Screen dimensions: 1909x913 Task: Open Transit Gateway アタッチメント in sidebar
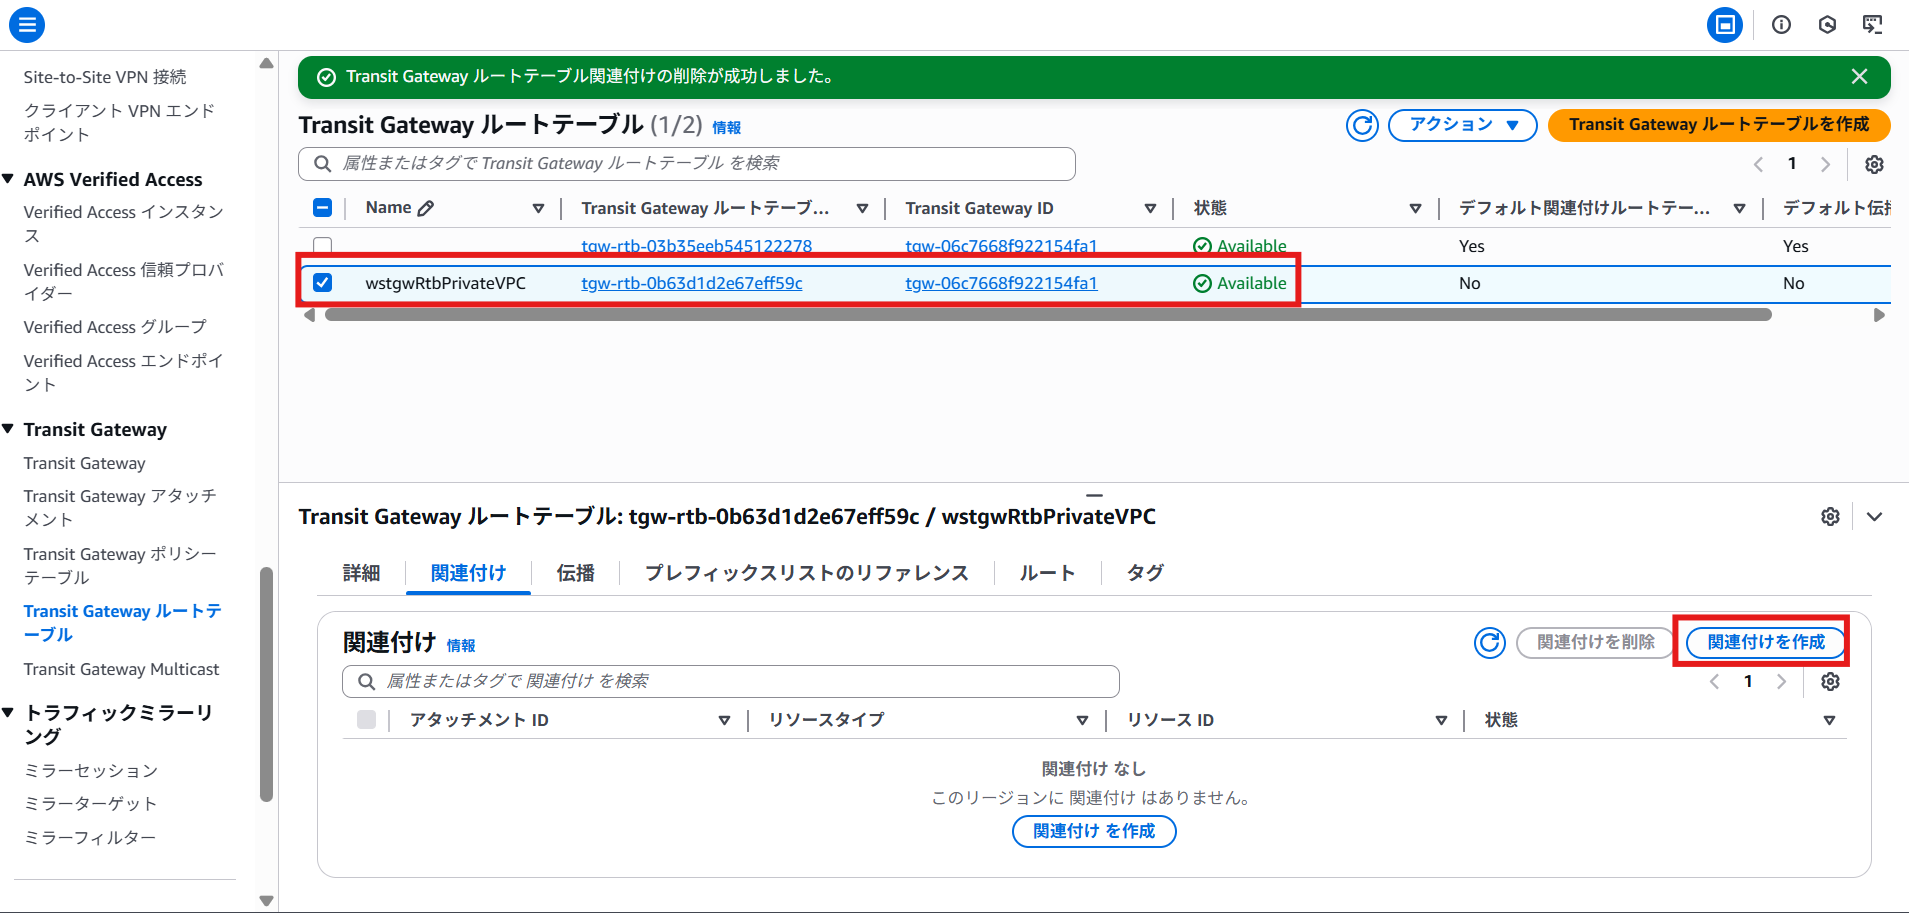120,508
